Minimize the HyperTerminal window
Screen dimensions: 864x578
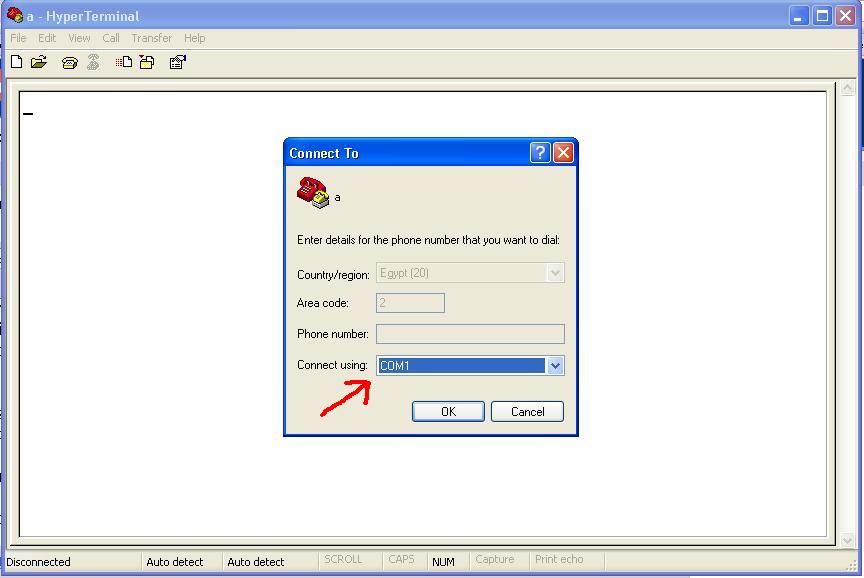click(798, 15)
